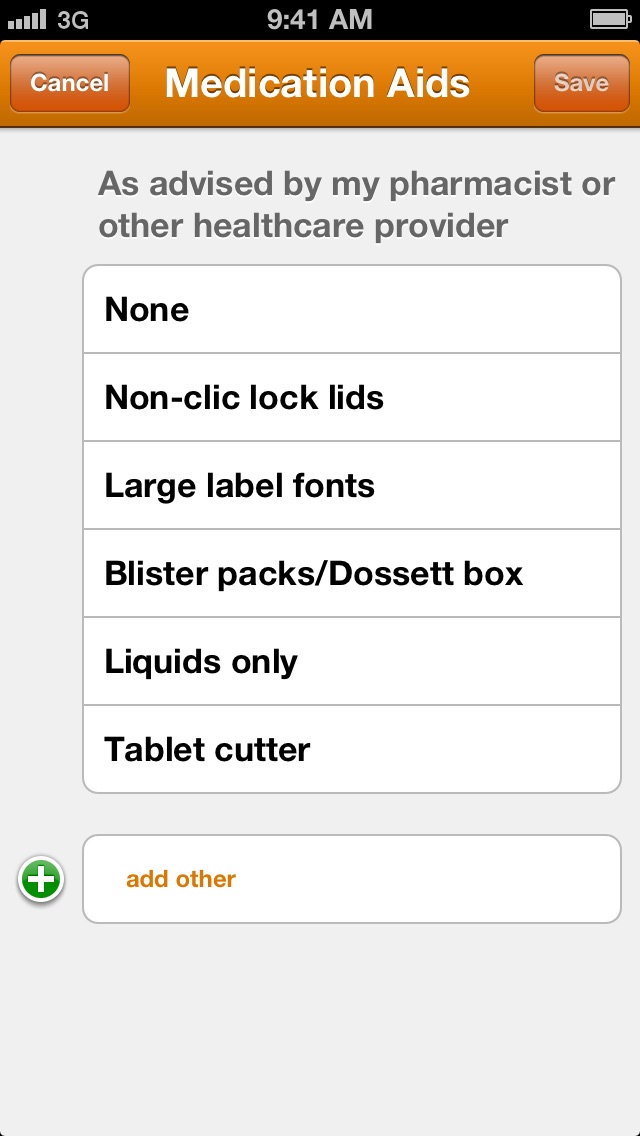Image resolution: width=640 pixels, height=1136 pixels.
Task: Tap the word None in the list
Action: [x=147, y=310]
